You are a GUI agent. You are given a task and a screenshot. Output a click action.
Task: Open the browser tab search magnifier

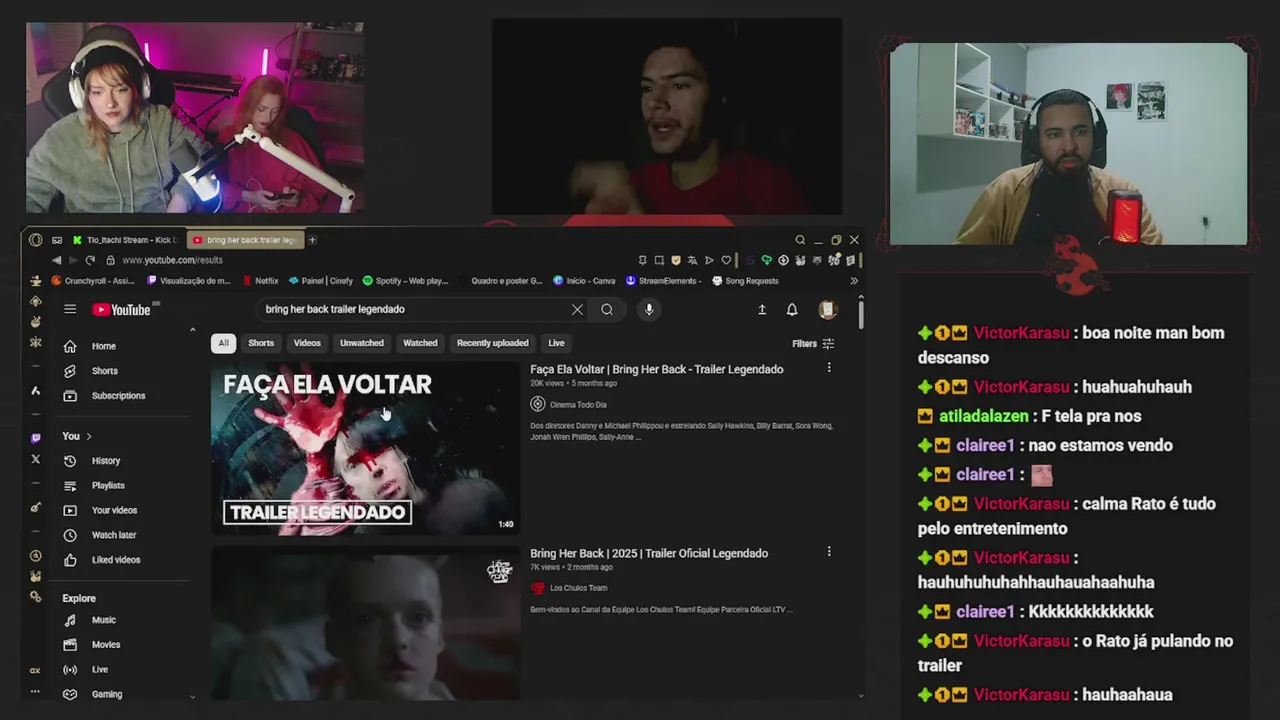pyautogui.click(x=800, y=240)
